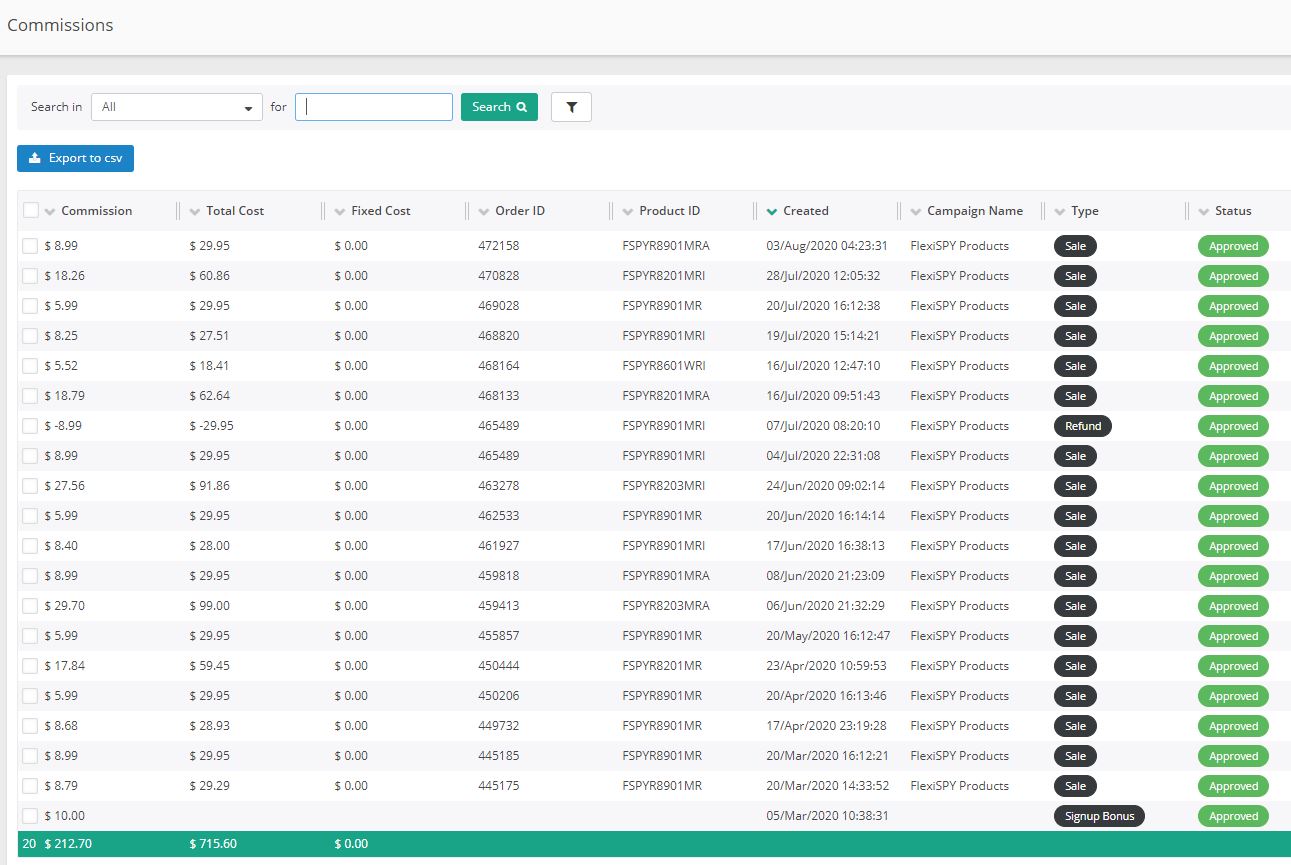
Task: Click the Created column header label
Action: 806,211
